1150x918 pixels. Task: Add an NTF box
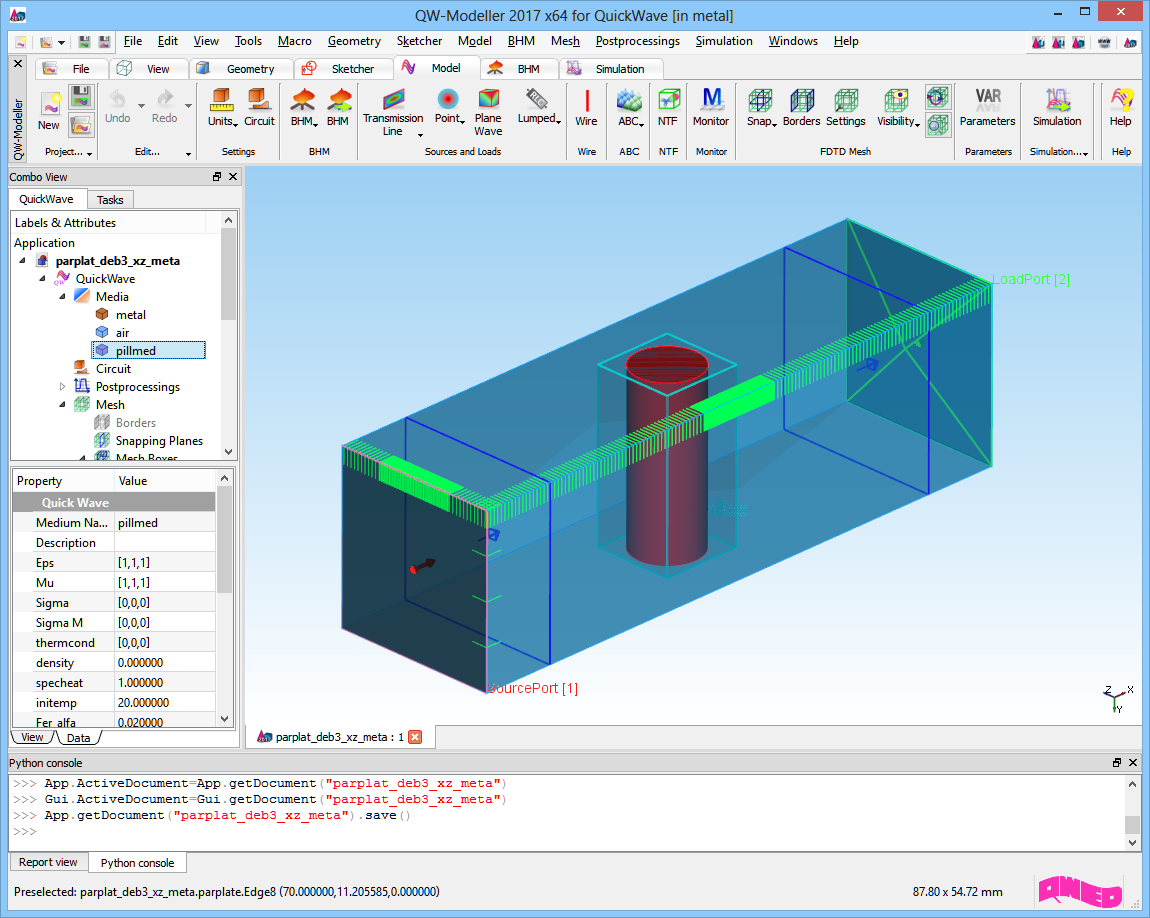[x=667, y=107]
